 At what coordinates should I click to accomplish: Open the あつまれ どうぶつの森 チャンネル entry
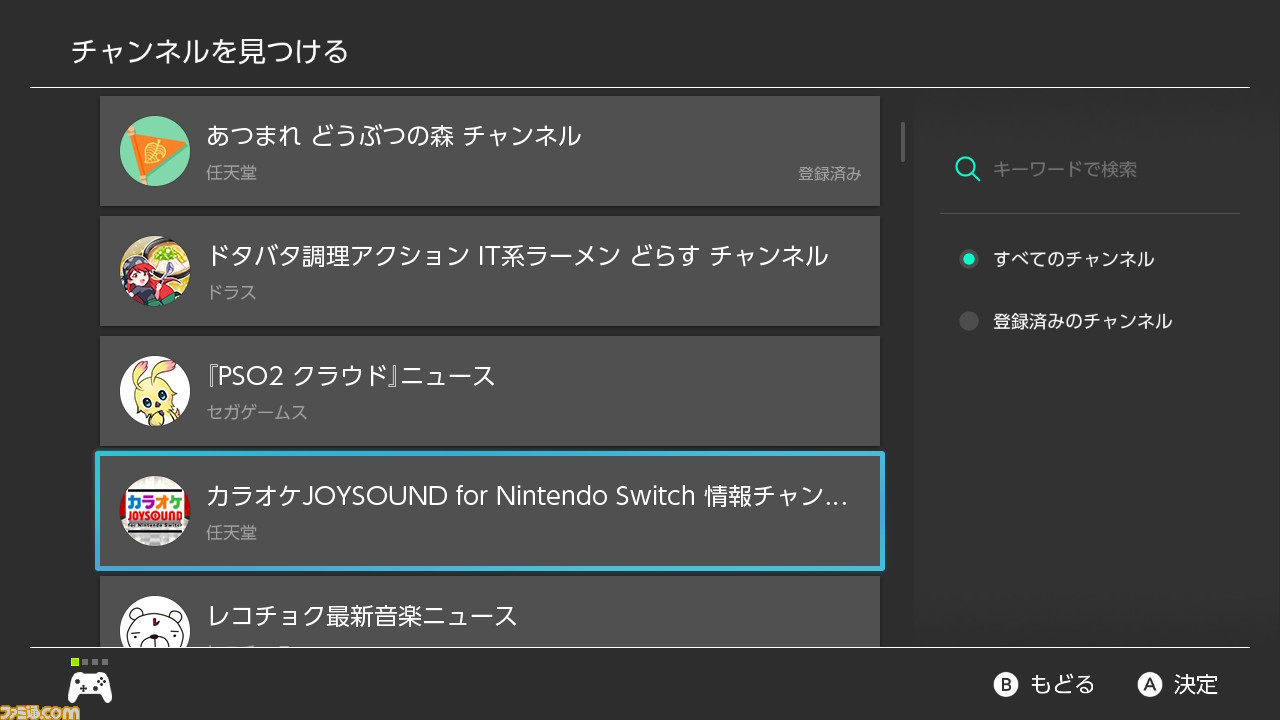point(490,151)
